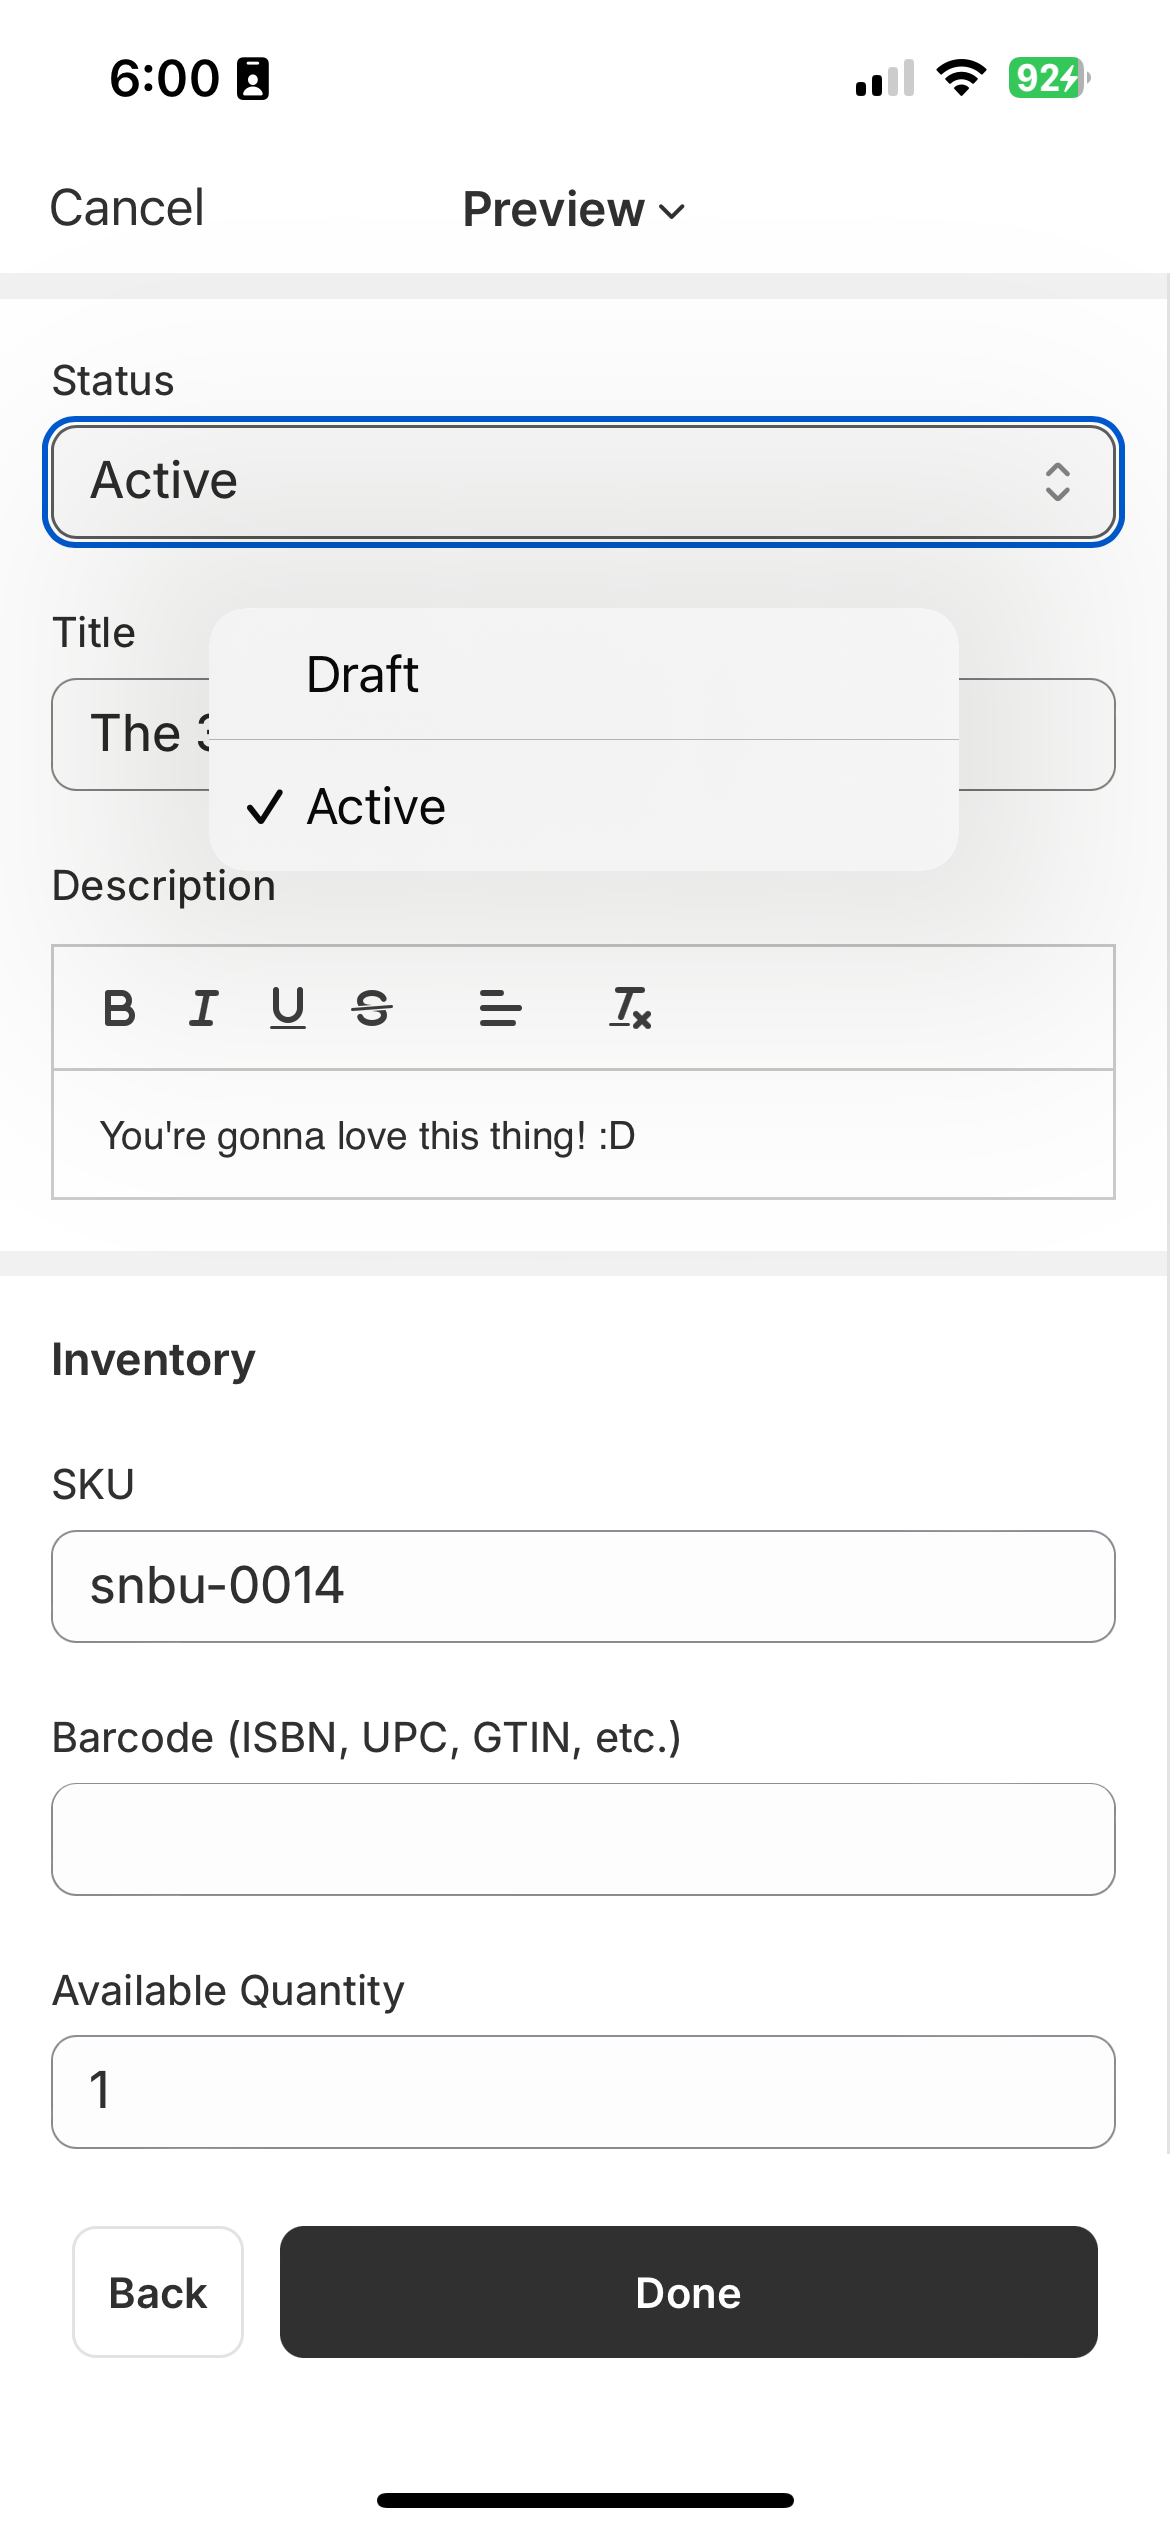The height and width of the screenshot is (2532, 1170).
Task: Toggle bold formatting in description toolbar
Action: coord(119,1008)
